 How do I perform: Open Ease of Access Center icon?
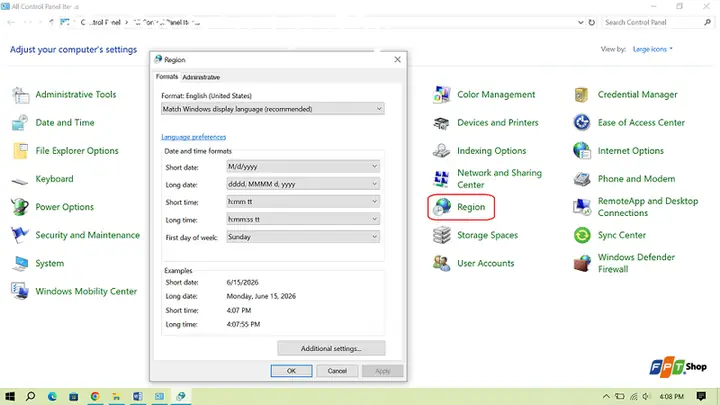click(582, 123)
